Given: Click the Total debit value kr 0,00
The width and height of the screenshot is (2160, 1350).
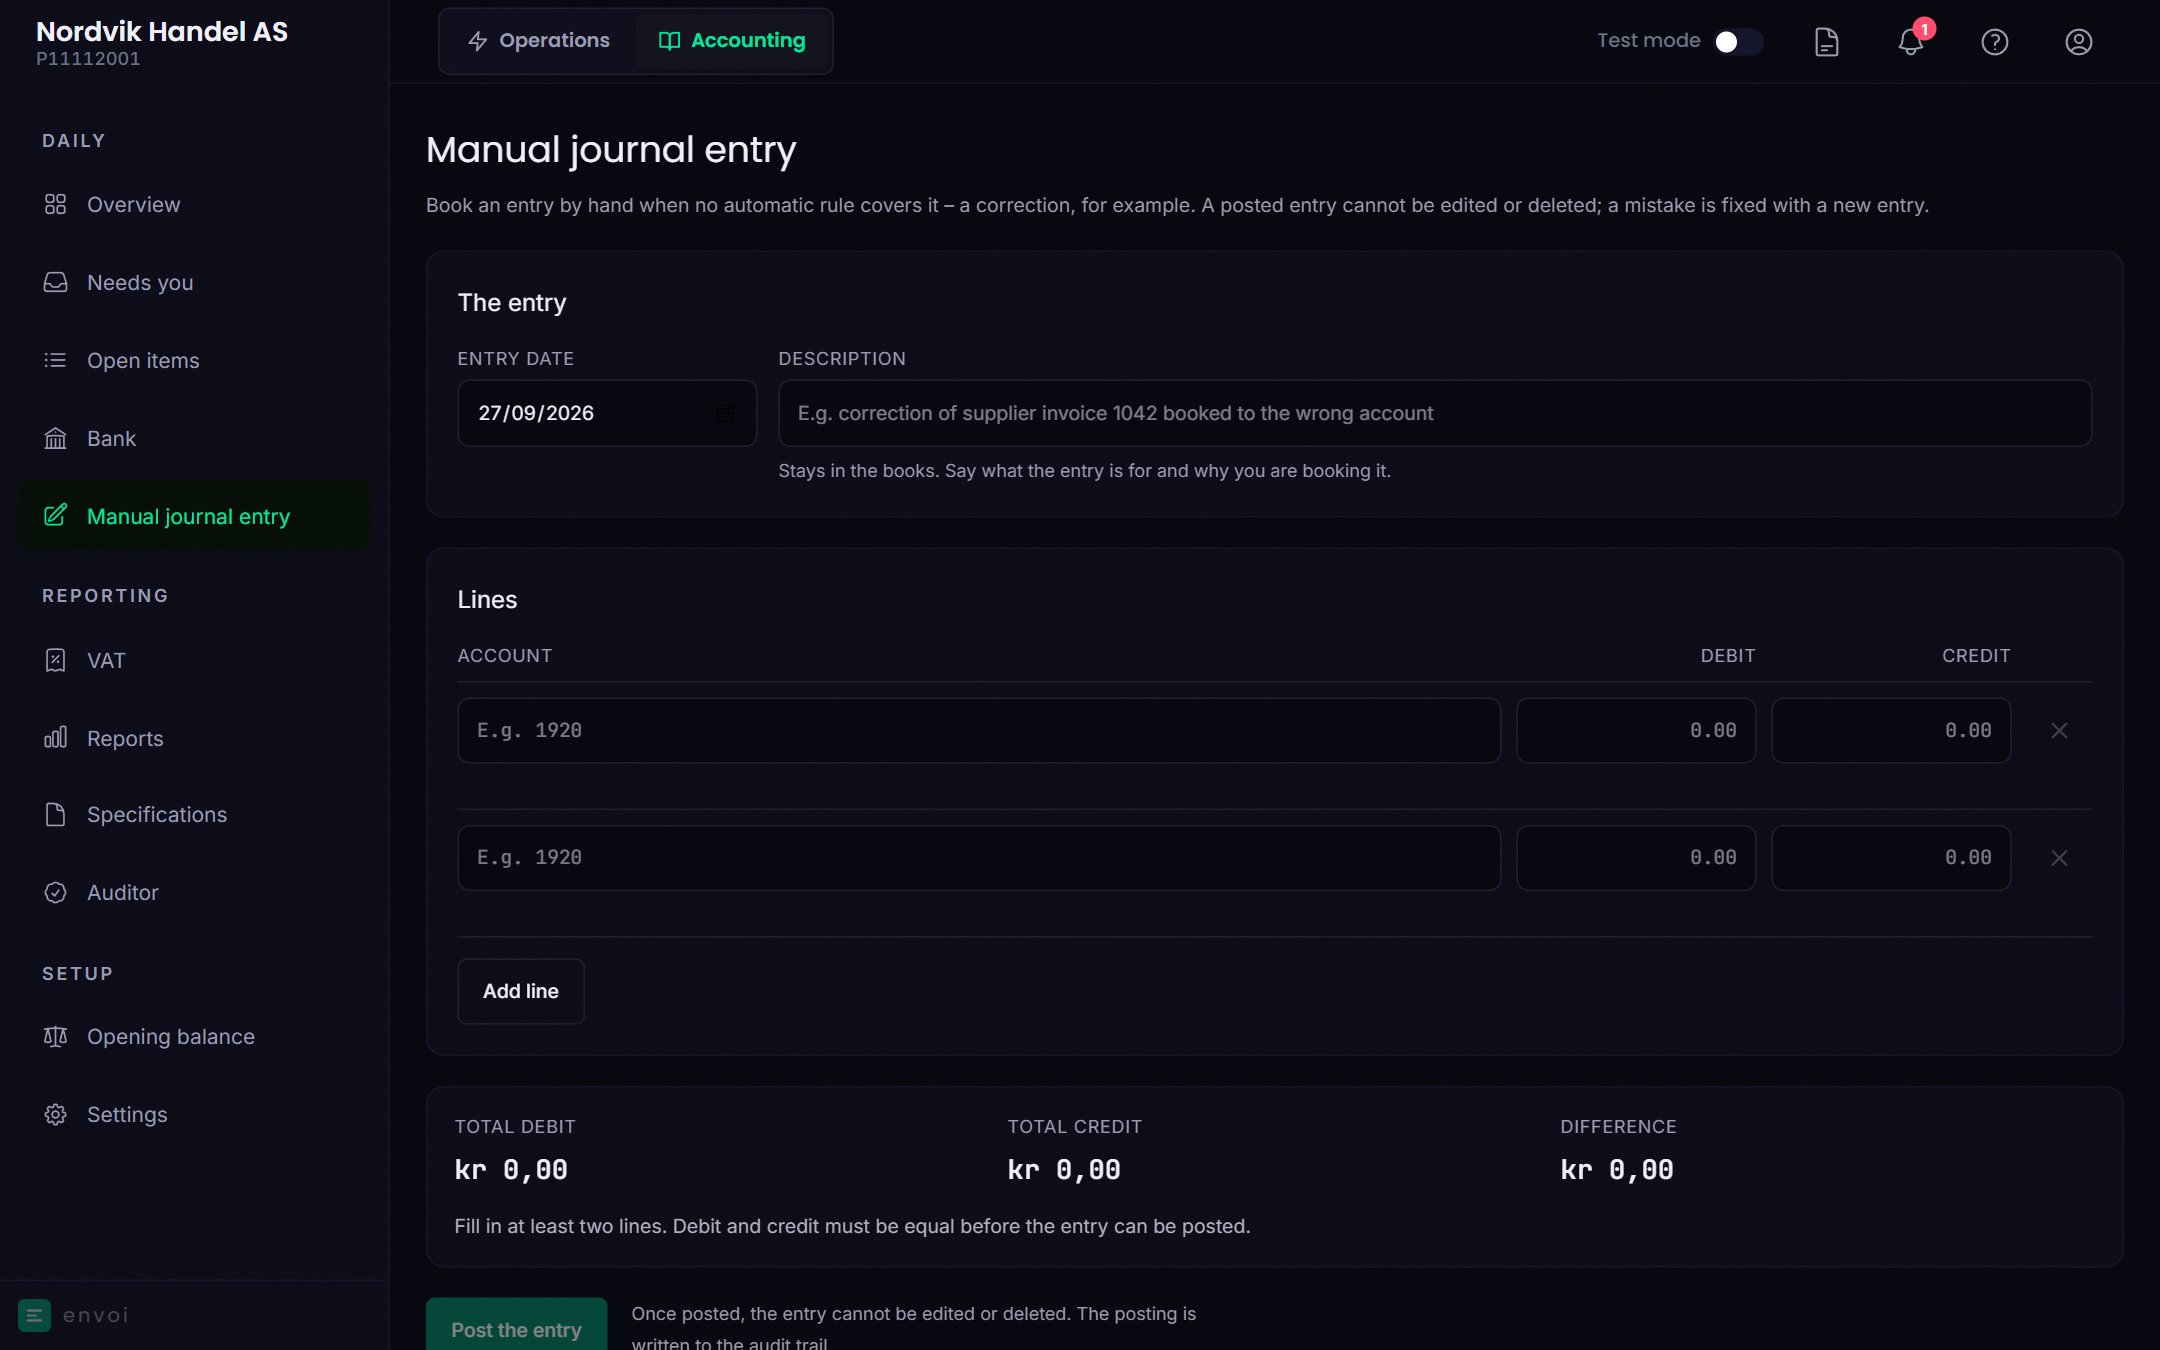Looking at the screenshot, I should click(x=511, y=1170).
